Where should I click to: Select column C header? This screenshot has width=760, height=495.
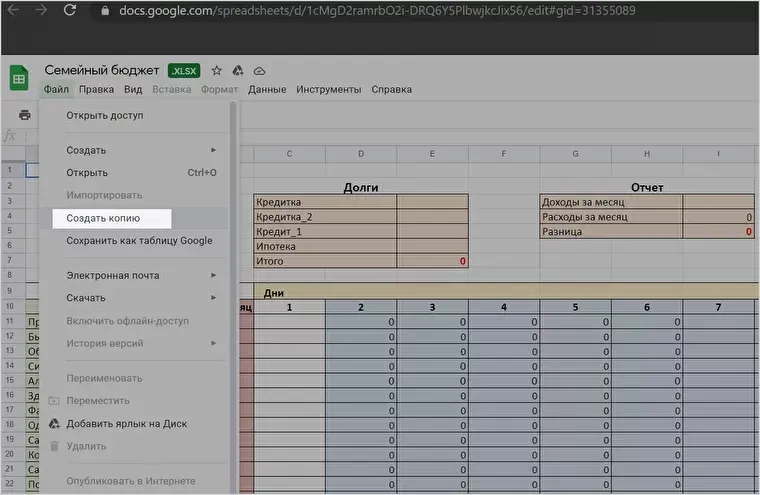coord(289,154)
